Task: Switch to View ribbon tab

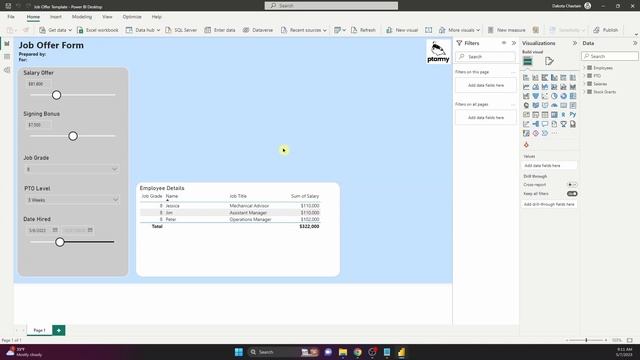Action: (x=107, y=17)
